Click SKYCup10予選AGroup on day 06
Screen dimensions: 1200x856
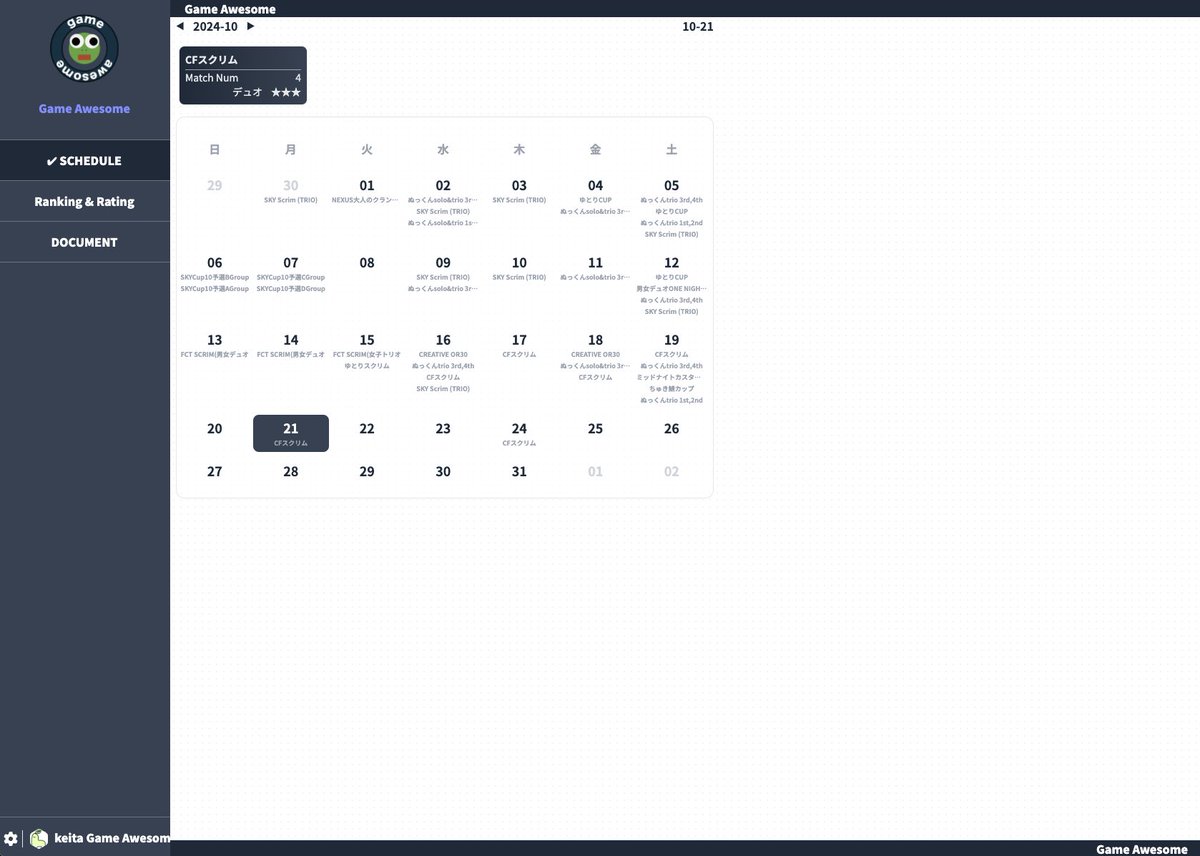[x=215, y=289]
